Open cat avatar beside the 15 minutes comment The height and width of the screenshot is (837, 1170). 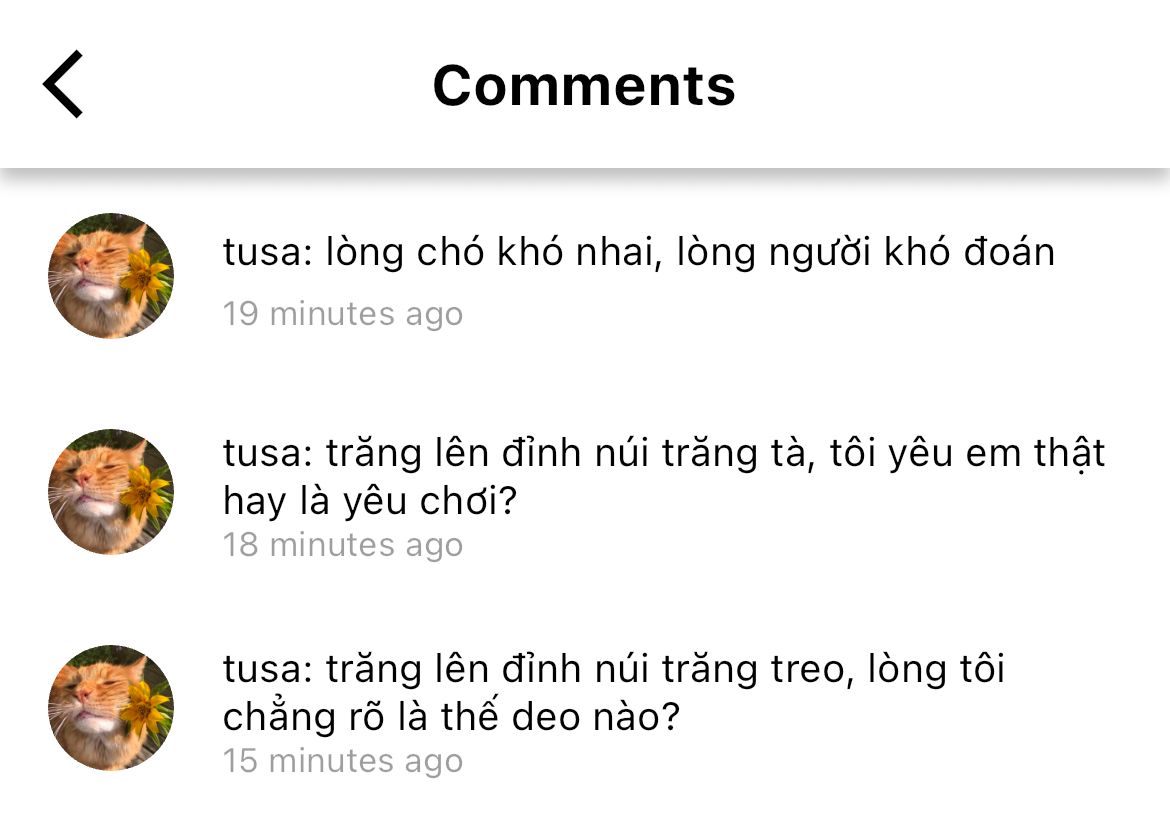click(x=110, y=707)
